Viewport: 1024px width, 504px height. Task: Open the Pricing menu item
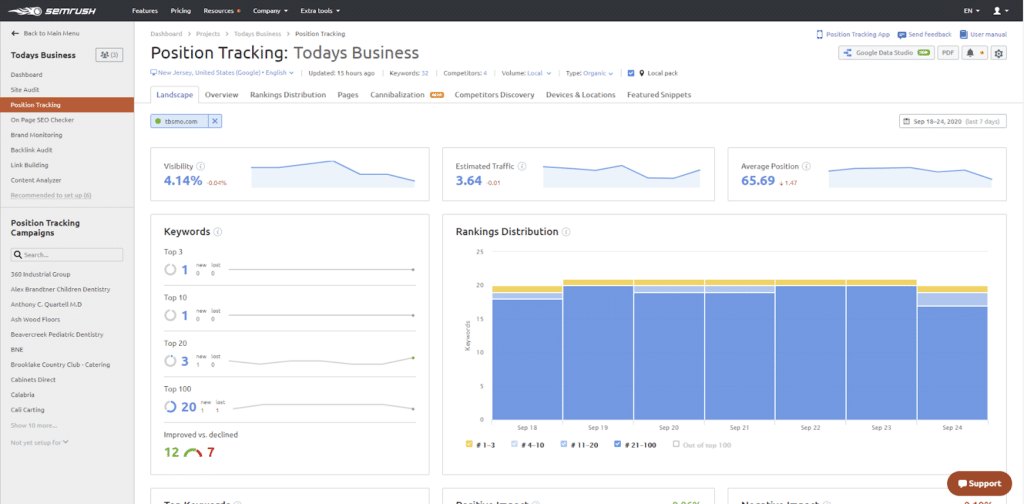tap(181, 11)
